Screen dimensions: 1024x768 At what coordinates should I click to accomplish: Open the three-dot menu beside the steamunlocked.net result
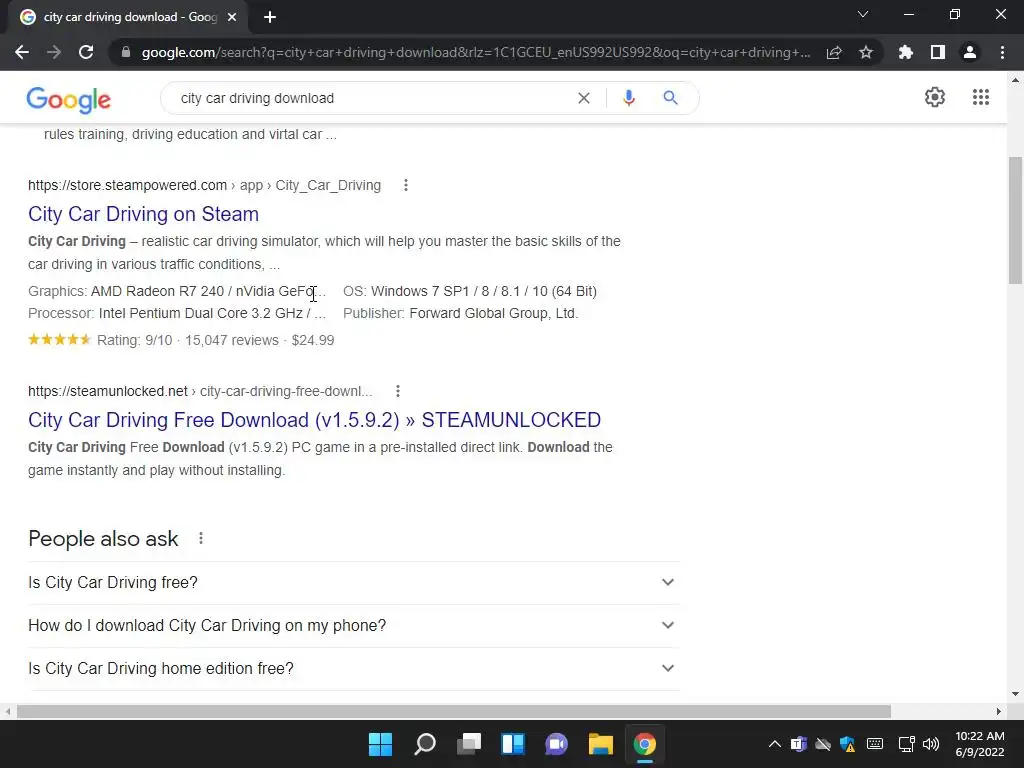click(398, 391)
